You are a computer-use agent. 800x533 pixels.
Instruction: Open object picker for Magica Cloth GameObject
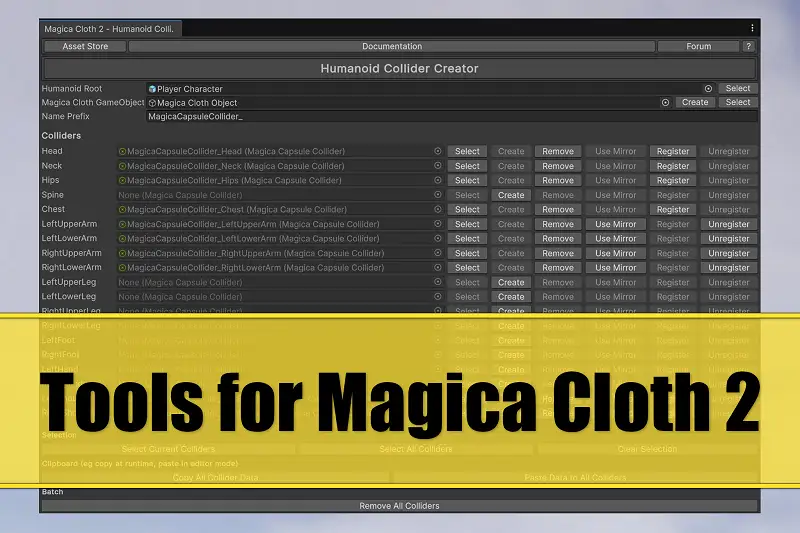pos(665,103)
